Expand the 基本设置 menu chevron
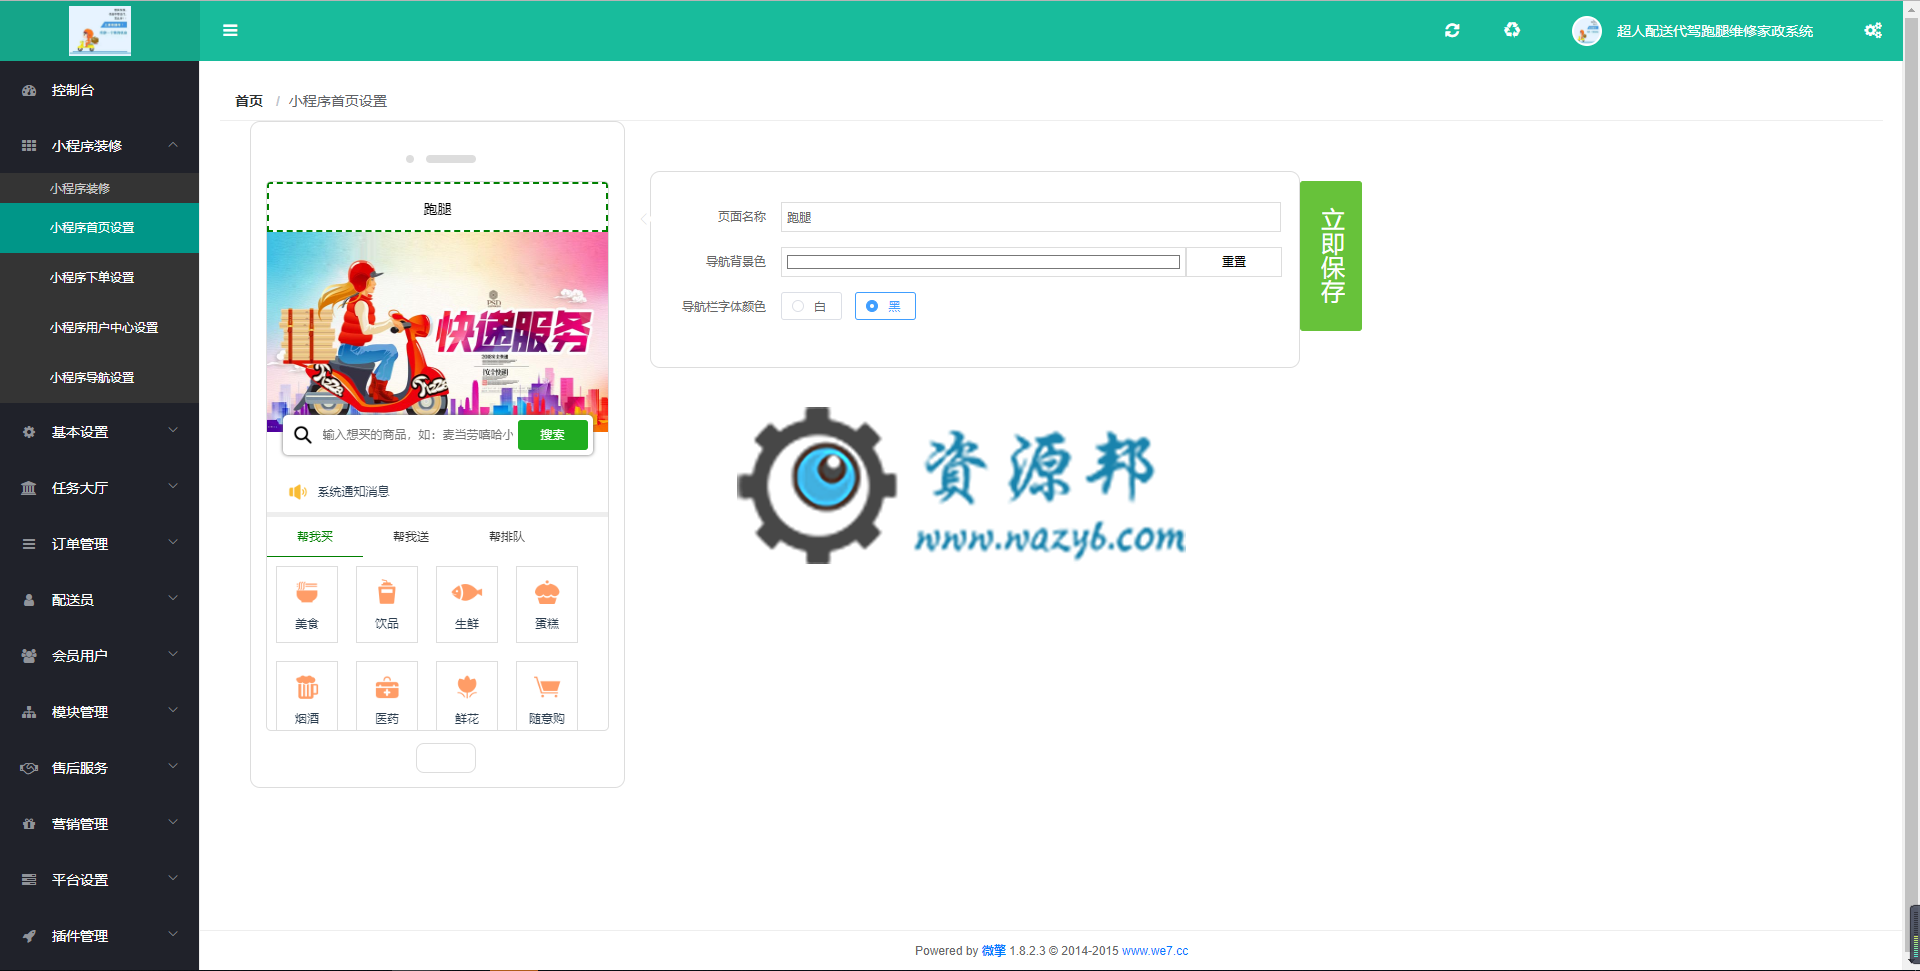The width and height of the screenshot is (1920, 971). 173,431
